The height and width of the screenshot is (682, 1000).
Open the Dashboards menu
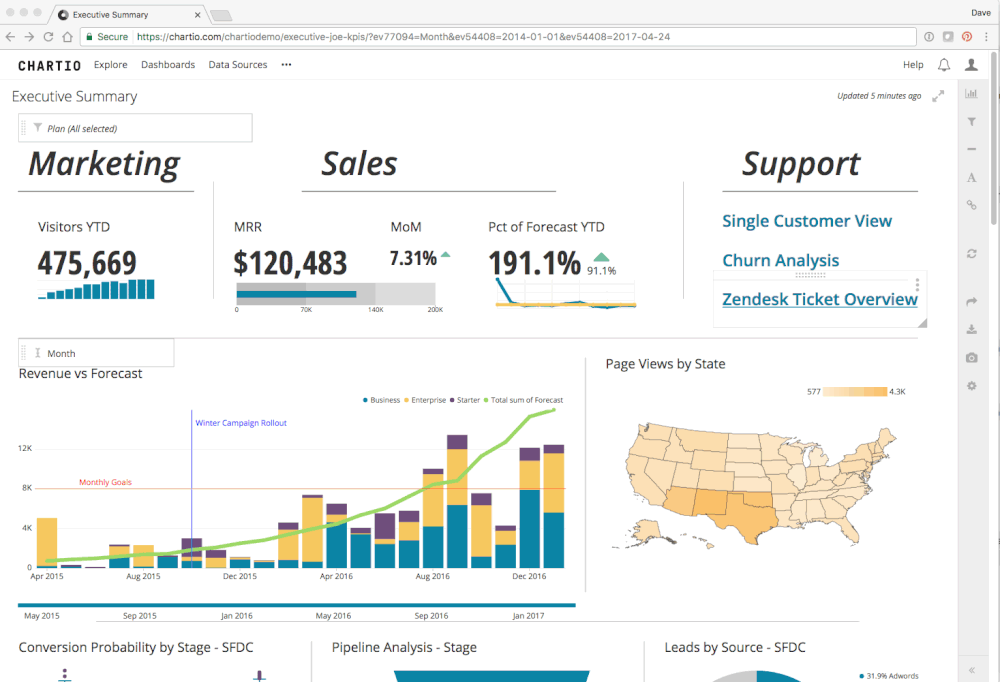(168, 65)
